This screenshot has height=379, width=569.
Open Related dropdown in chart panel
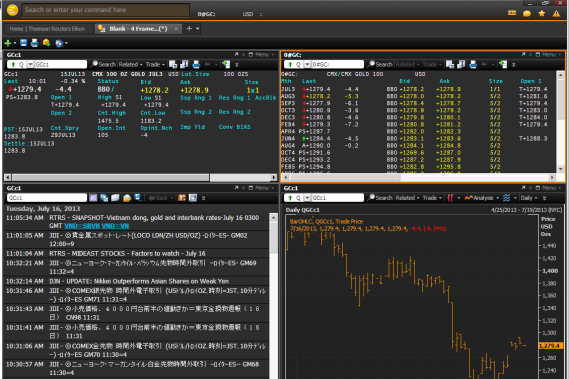tap(407, 197)
